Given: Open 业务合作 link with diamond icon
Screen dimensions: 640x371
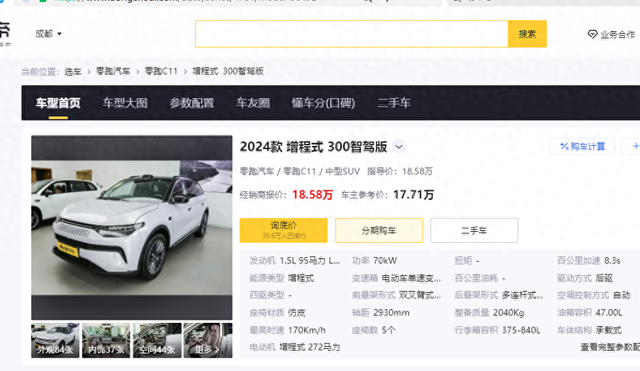Looking at the screenshot, I should [611, 35].
